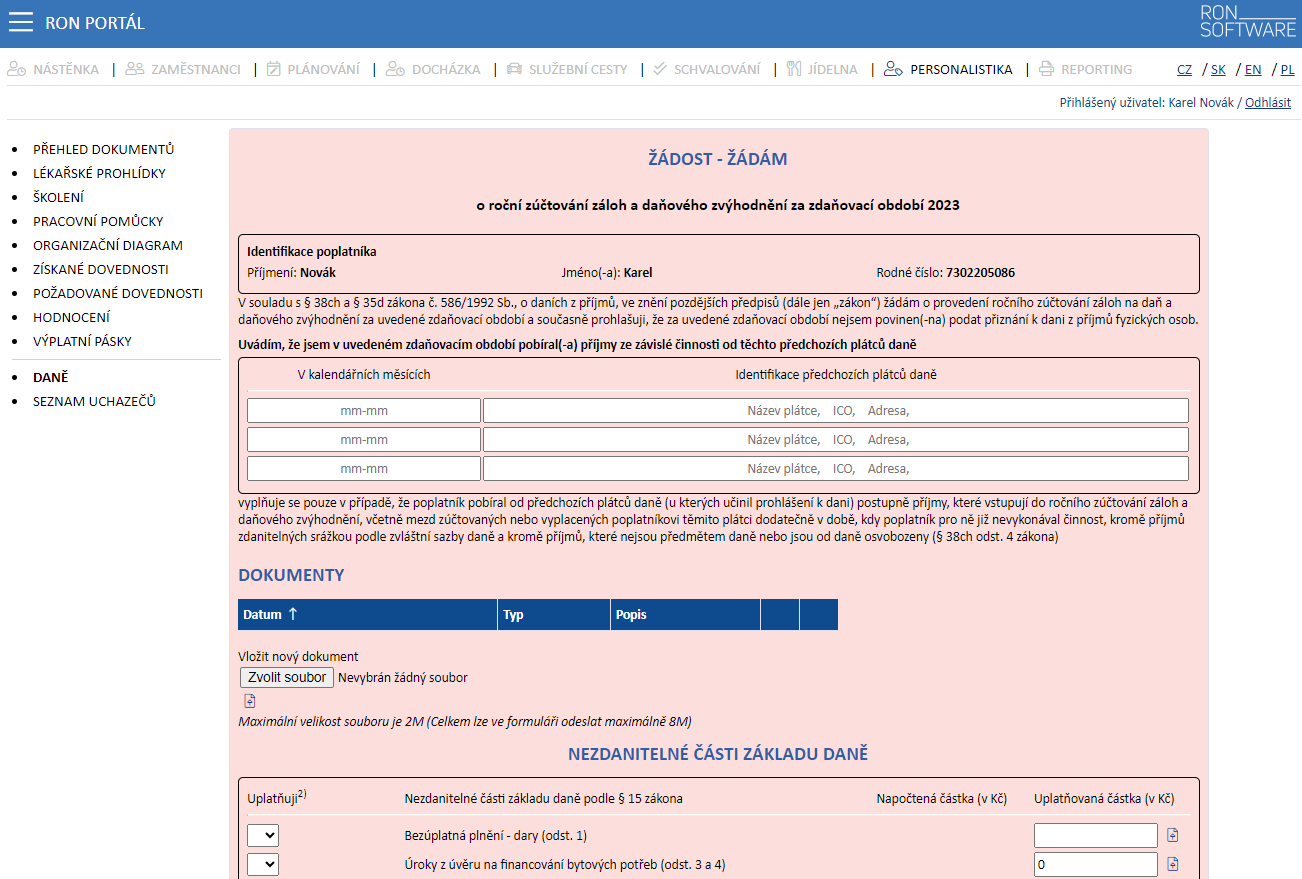The height and width of the screenshot is (879, 1302).
Task: Click the Jídelna cutlery icon
Action: pos(794,69)
